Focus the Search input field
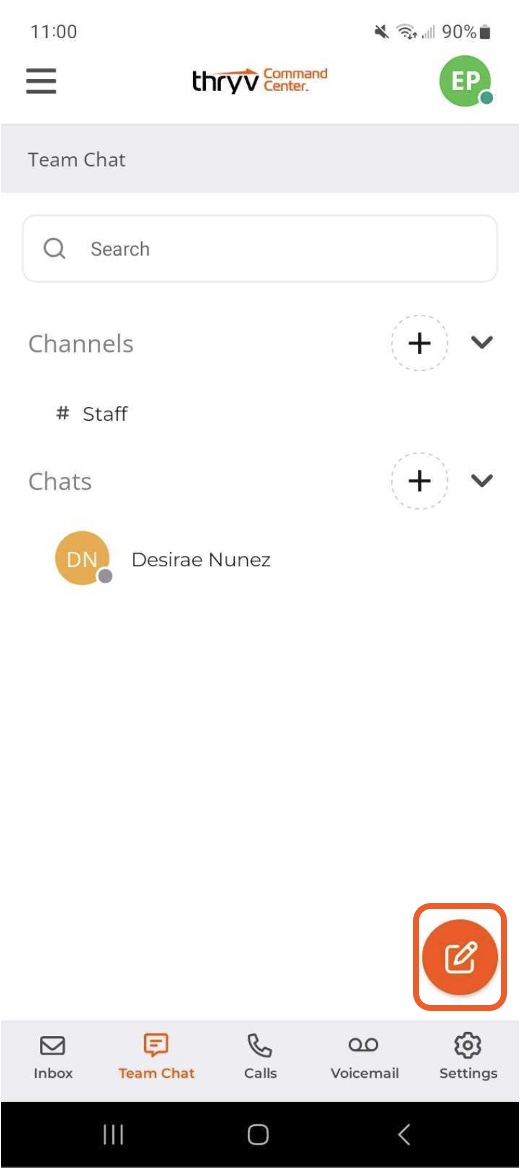The width and height of the screenshot is (520, 1168). [260, 249]
